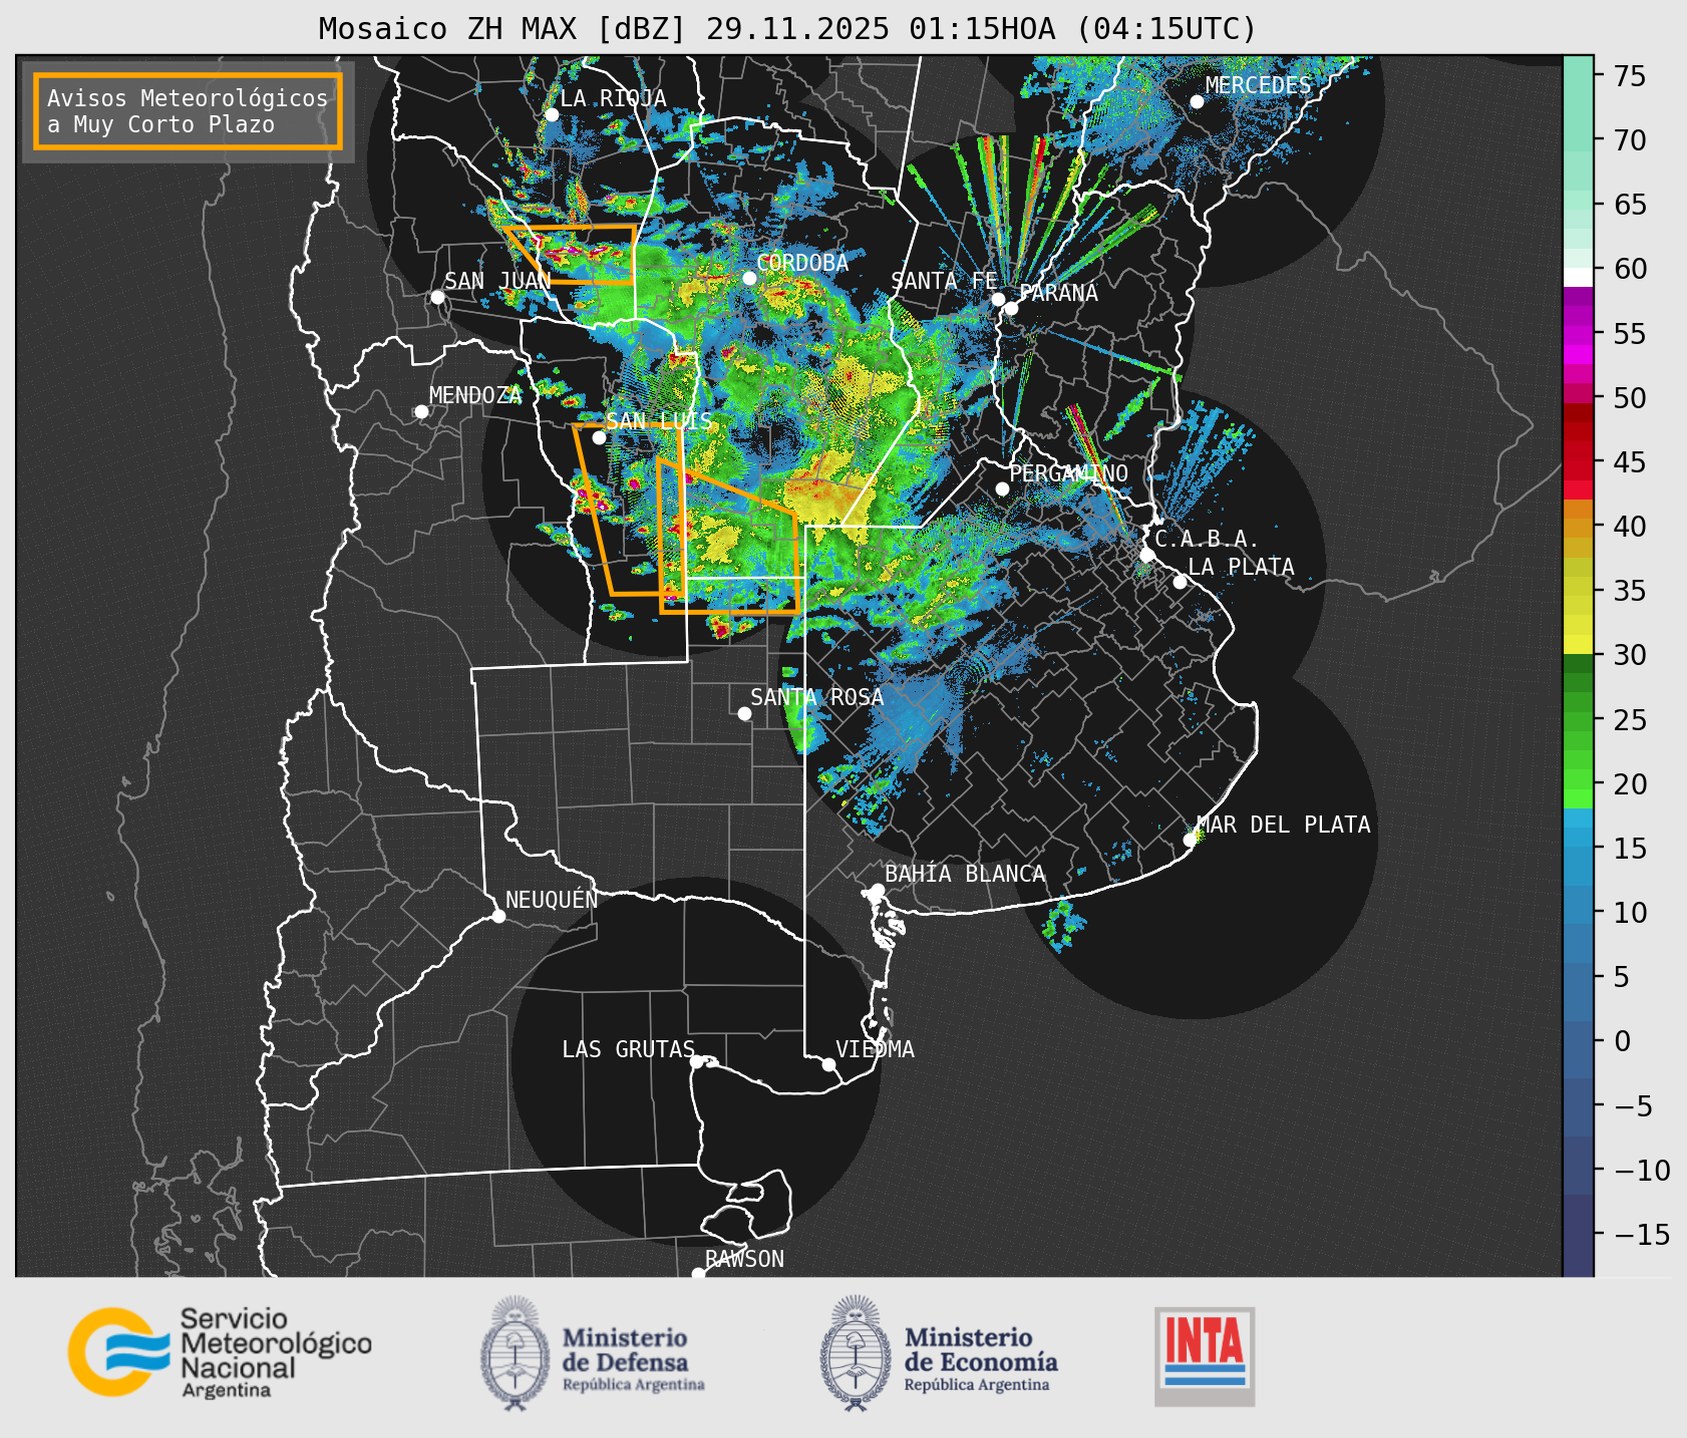Click the LAS GRUTAS city marker dot

(x=696, y=1061)
